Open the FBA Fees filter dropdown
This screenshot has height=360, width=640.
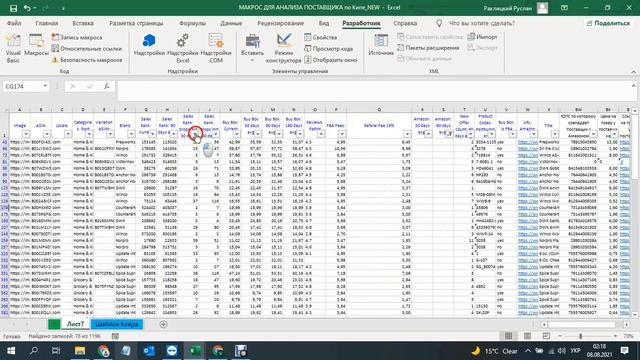coord(342,134)
